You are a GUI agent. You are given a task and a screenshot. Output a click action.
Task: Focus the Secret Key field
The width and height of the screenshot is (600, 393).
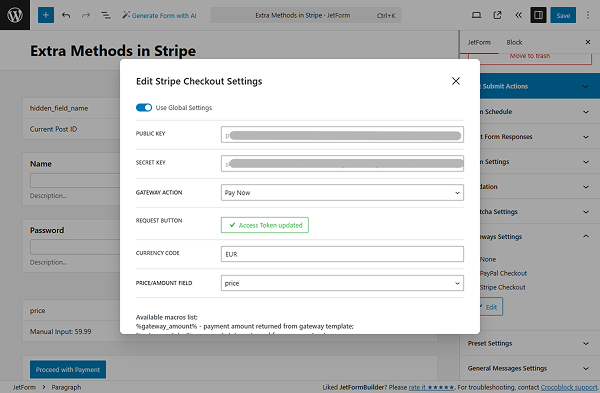pos(342,163)
